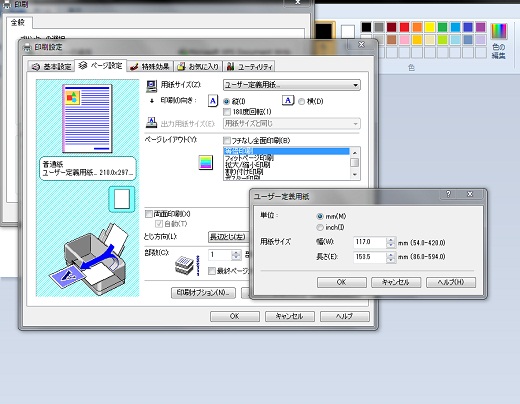
Task: Toggle the 最終ページ checkbox
Action: coord(211,271)
